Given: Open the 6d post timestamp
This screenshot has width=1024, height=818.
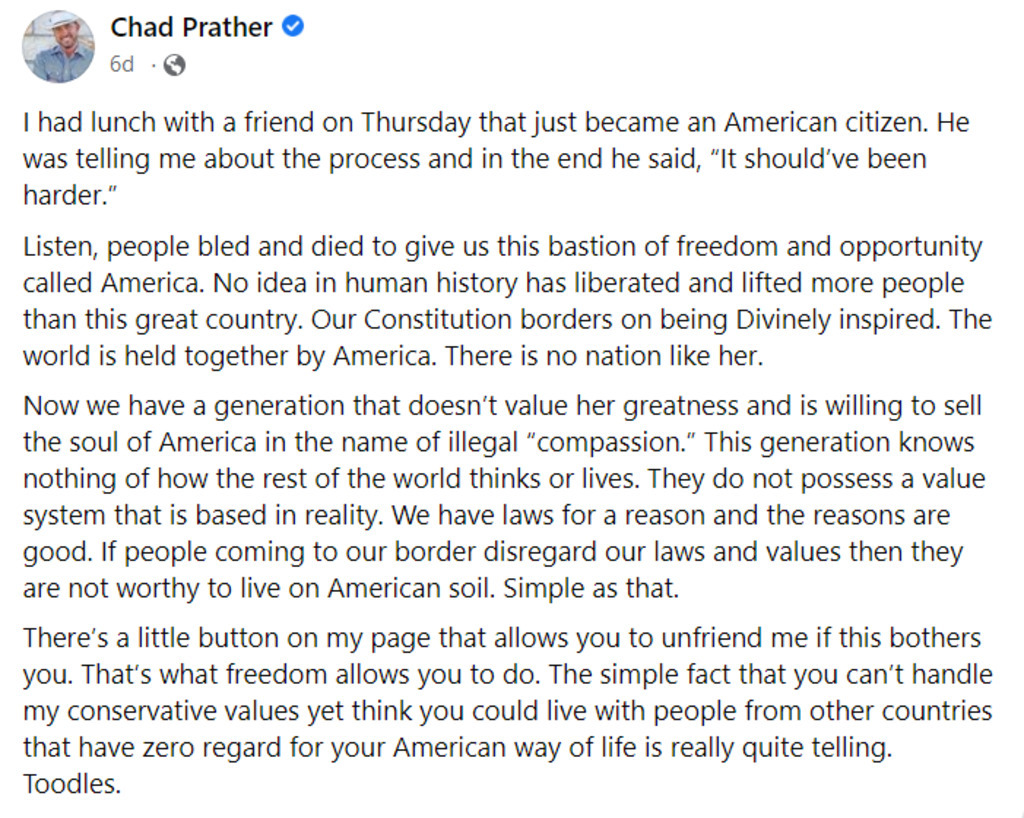Looking at the screenshot, I should point(121,64).
